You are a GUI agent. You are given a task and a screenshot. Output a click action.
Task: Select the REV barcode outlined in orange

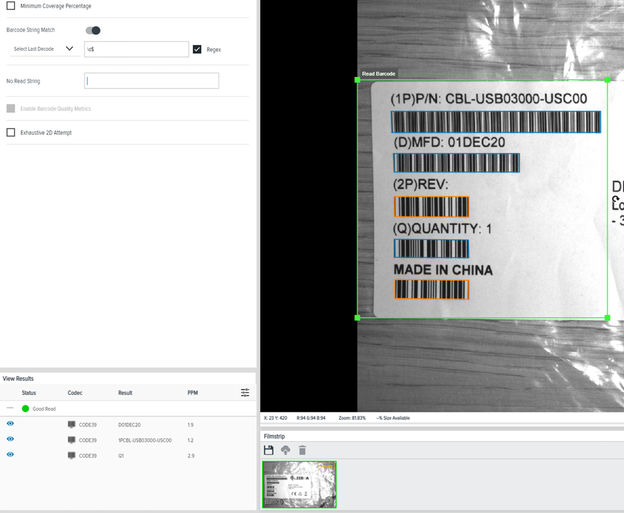431,207
